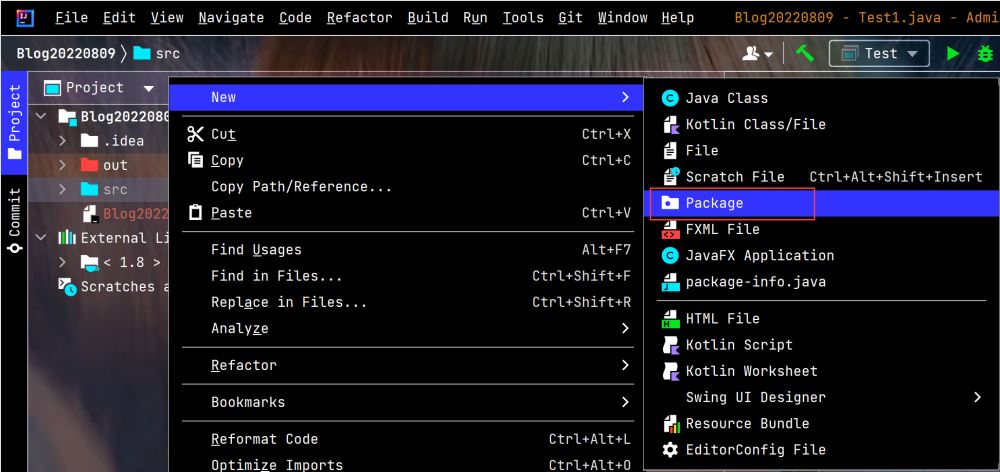Expand the out folder tree node
The height and width of the screenshot is (472, 1000).
point(62,165)
